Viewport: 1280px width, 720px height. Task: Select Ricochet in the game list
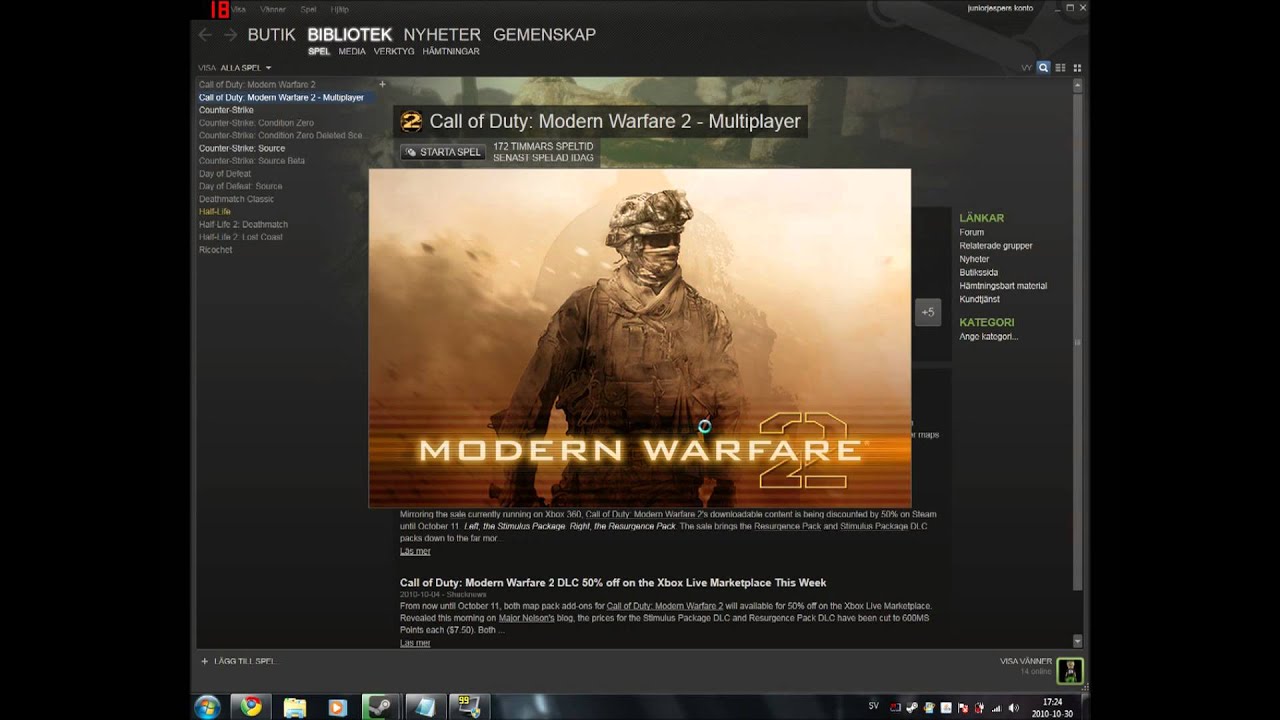coord(216,250)
